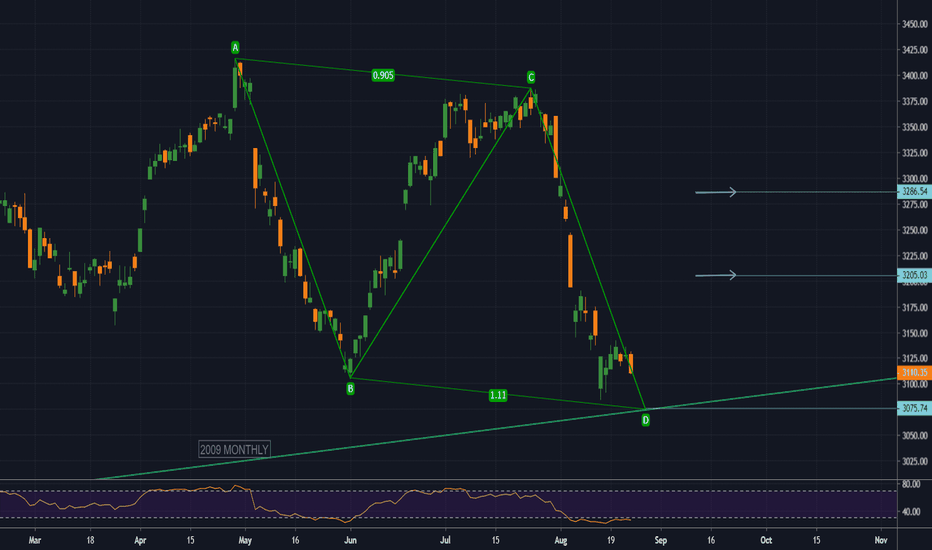This screenshot has height=550, width=932.
Task: Click the 3150.00 price scale value
Action: coord(915,333)
